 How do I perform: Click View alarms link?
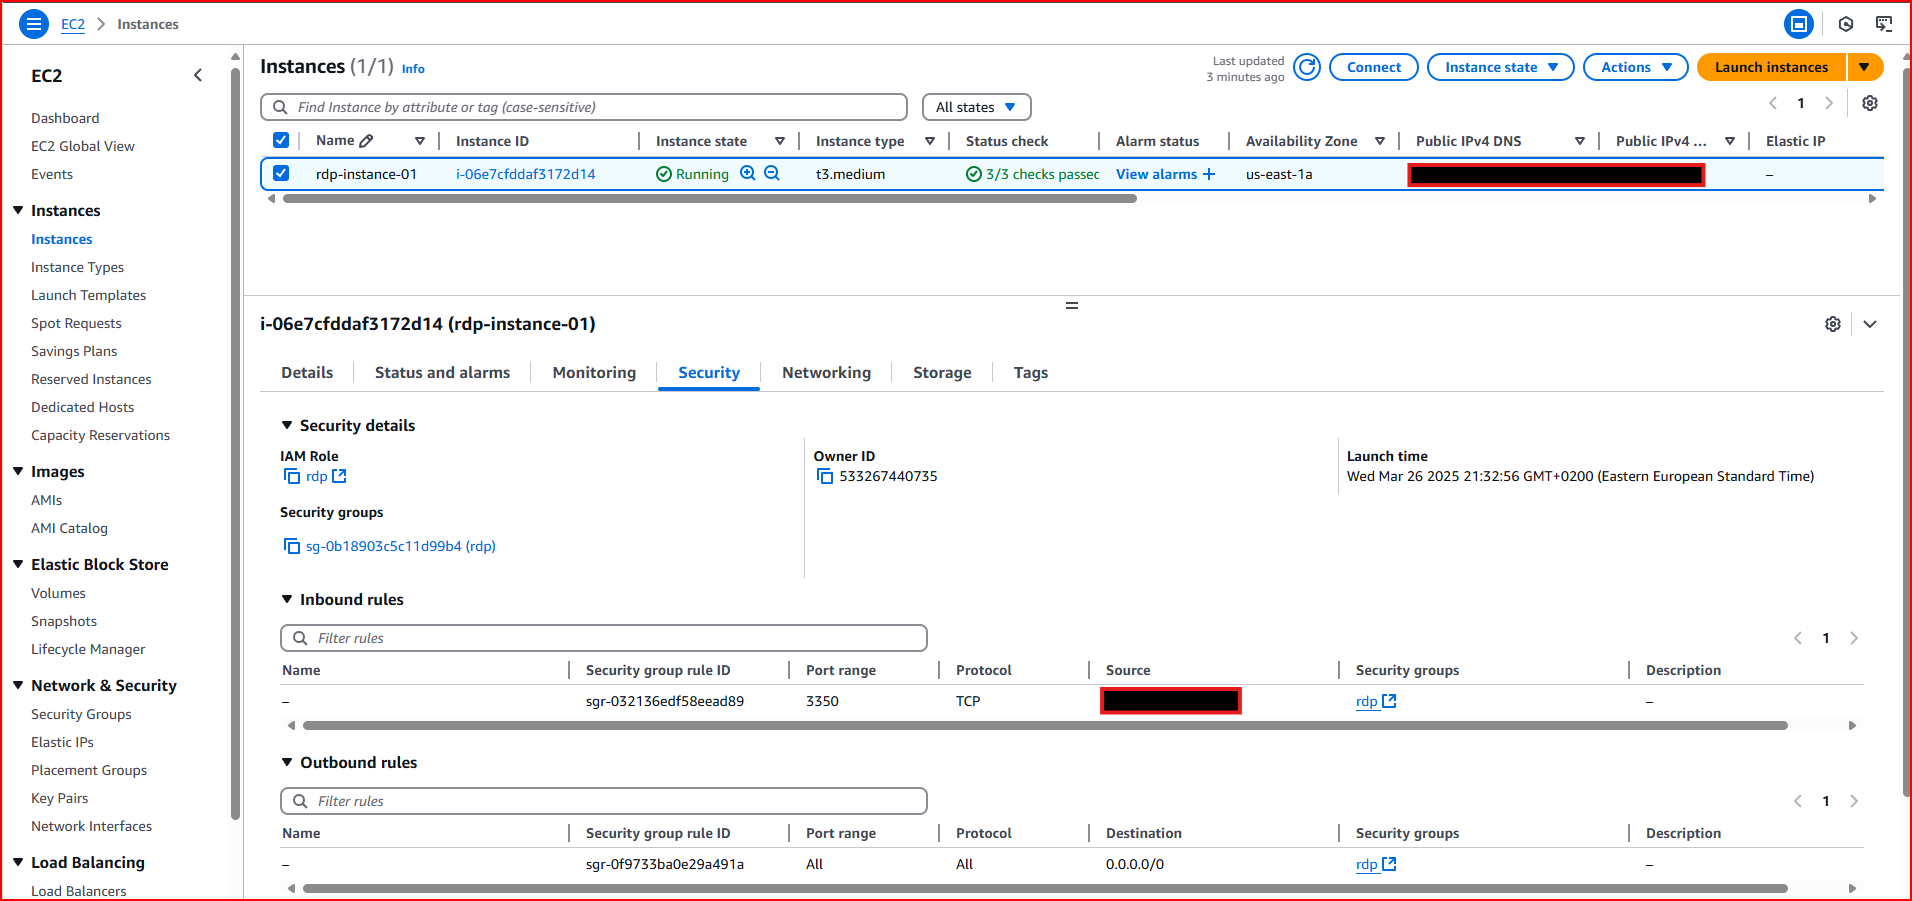(1156, 174)
